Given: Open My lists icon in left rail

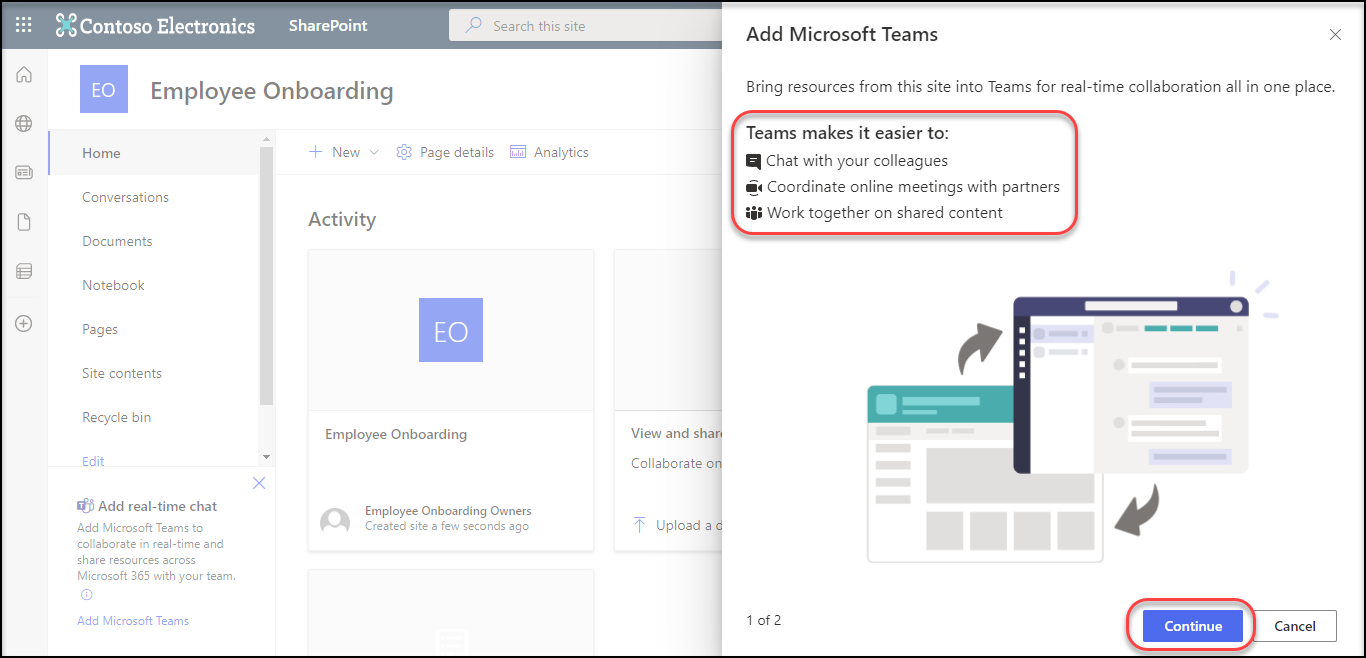Looking at the screenshot, I should click(x=24, y=271).
